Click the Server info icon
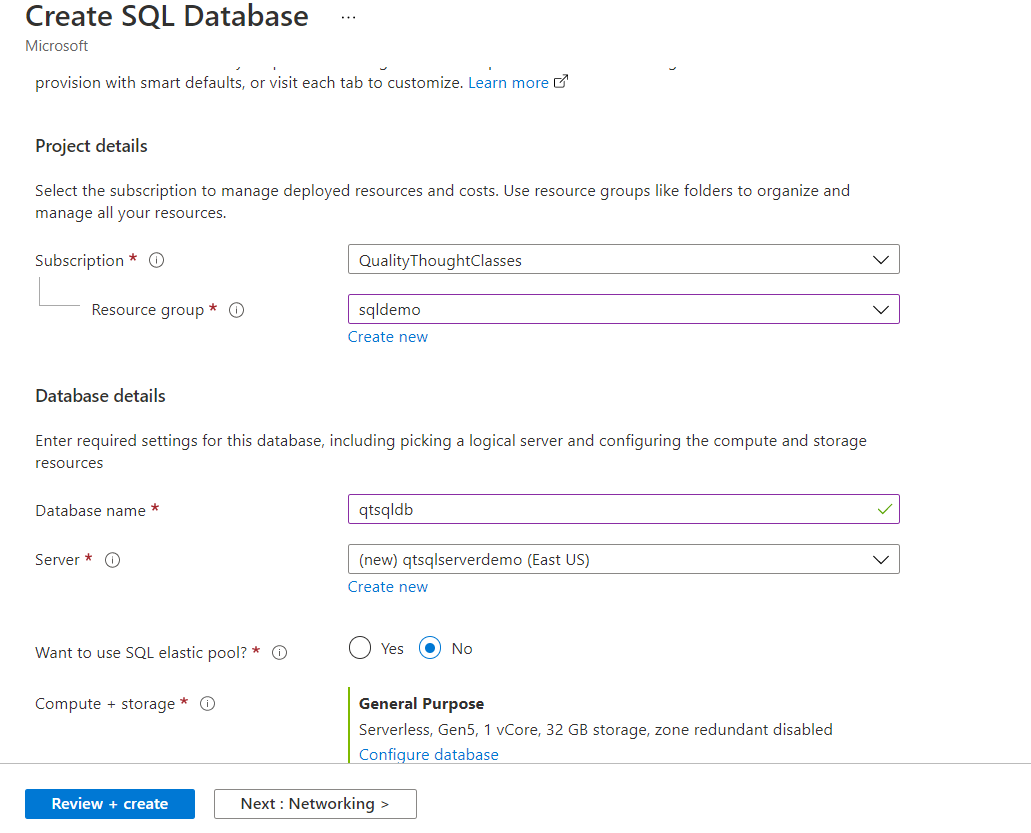 point(112,560)
